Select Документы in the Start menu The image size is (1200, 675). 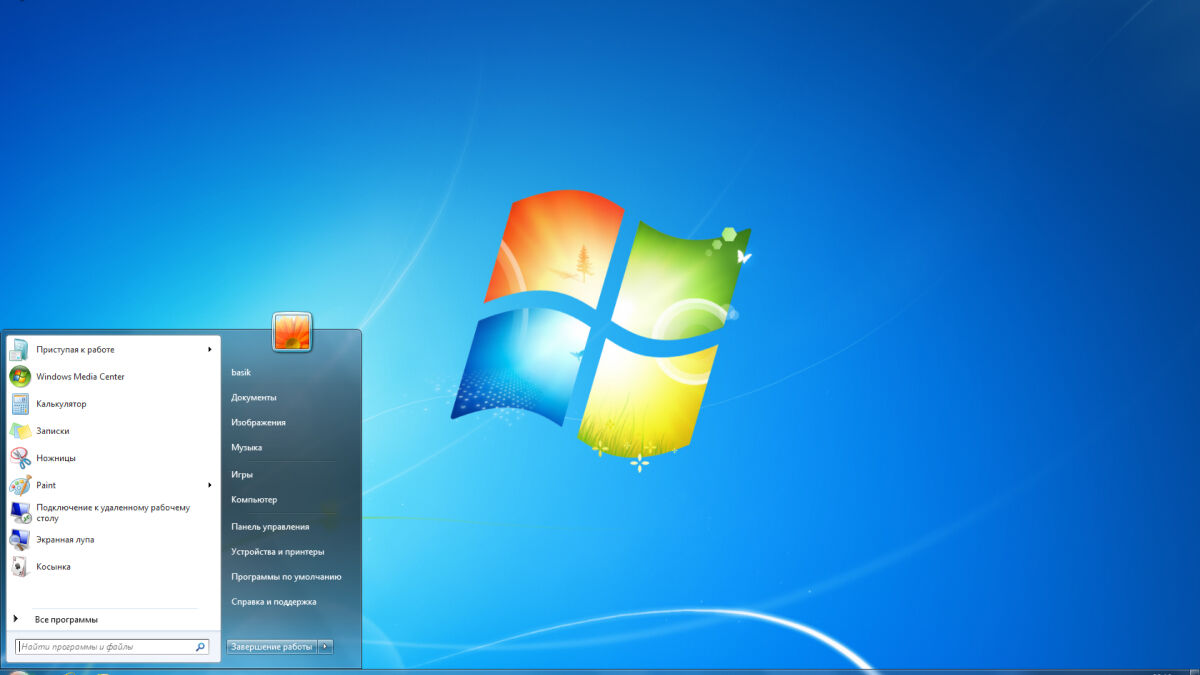254,398
